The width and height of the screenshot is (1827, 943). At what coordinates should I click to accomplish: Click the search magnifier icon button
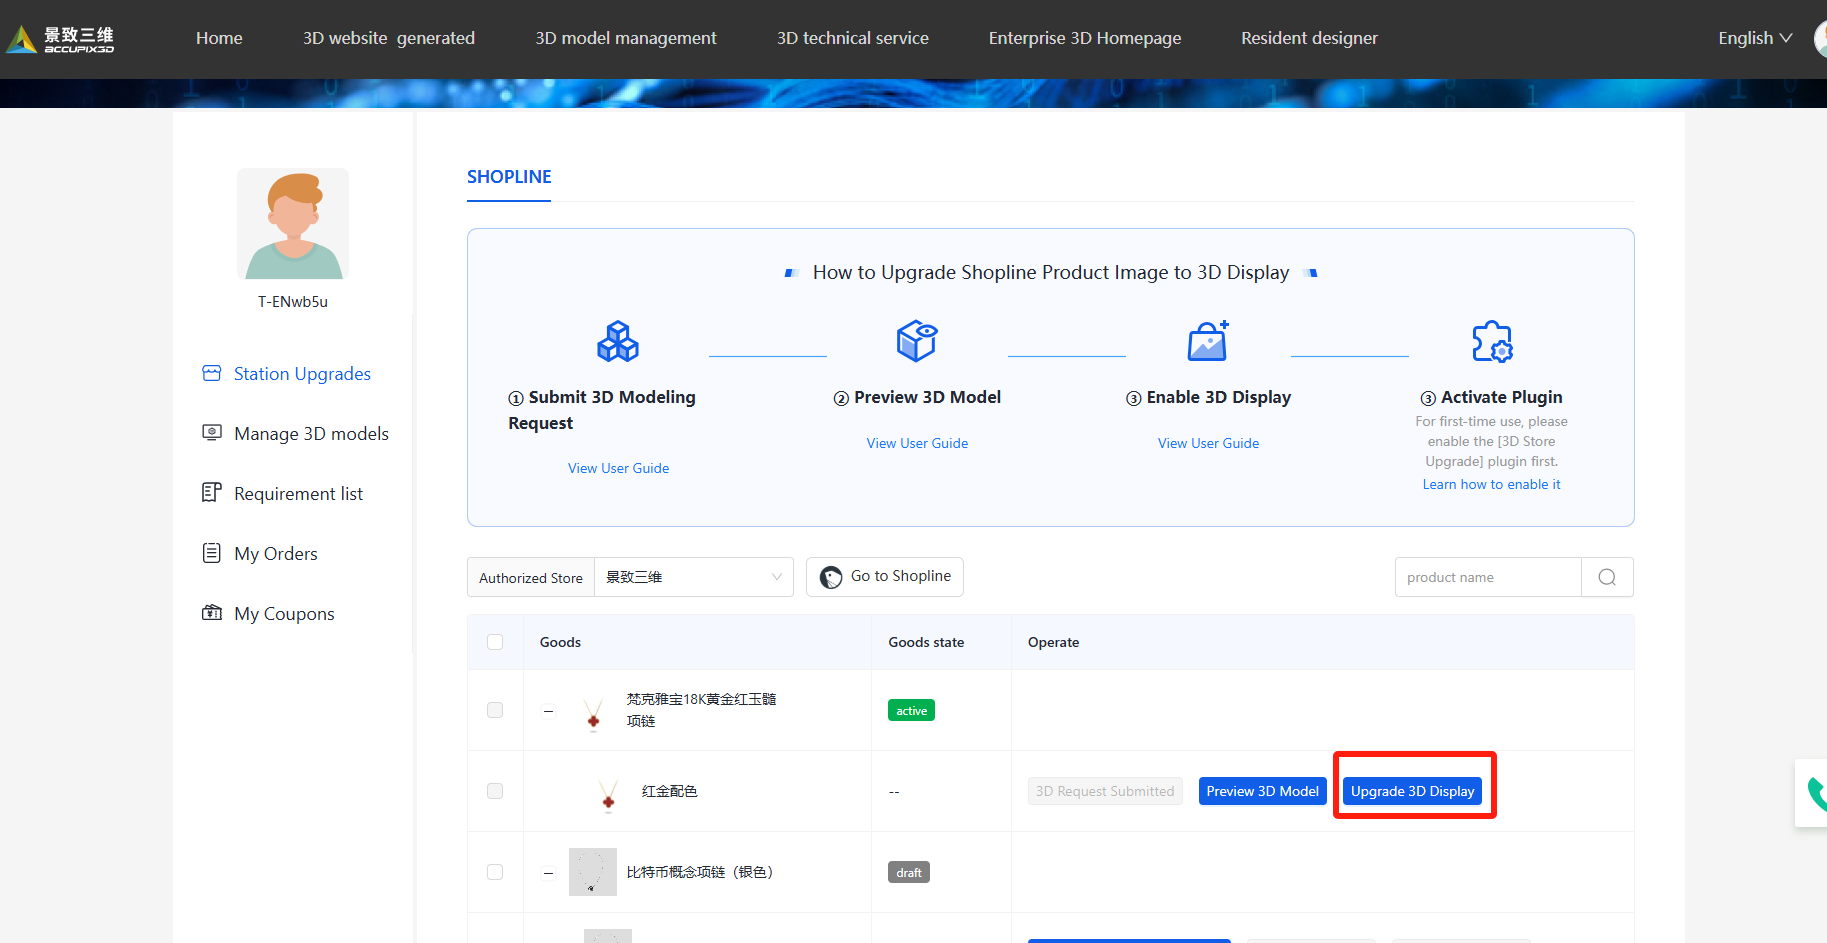1607,577
